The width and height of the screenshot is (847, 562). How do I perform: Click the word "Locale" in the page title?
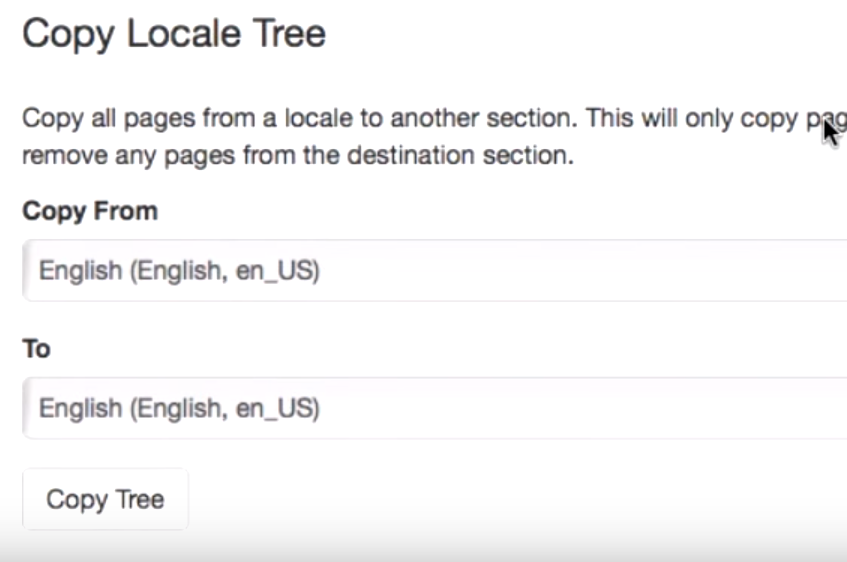tap(181, 34)
